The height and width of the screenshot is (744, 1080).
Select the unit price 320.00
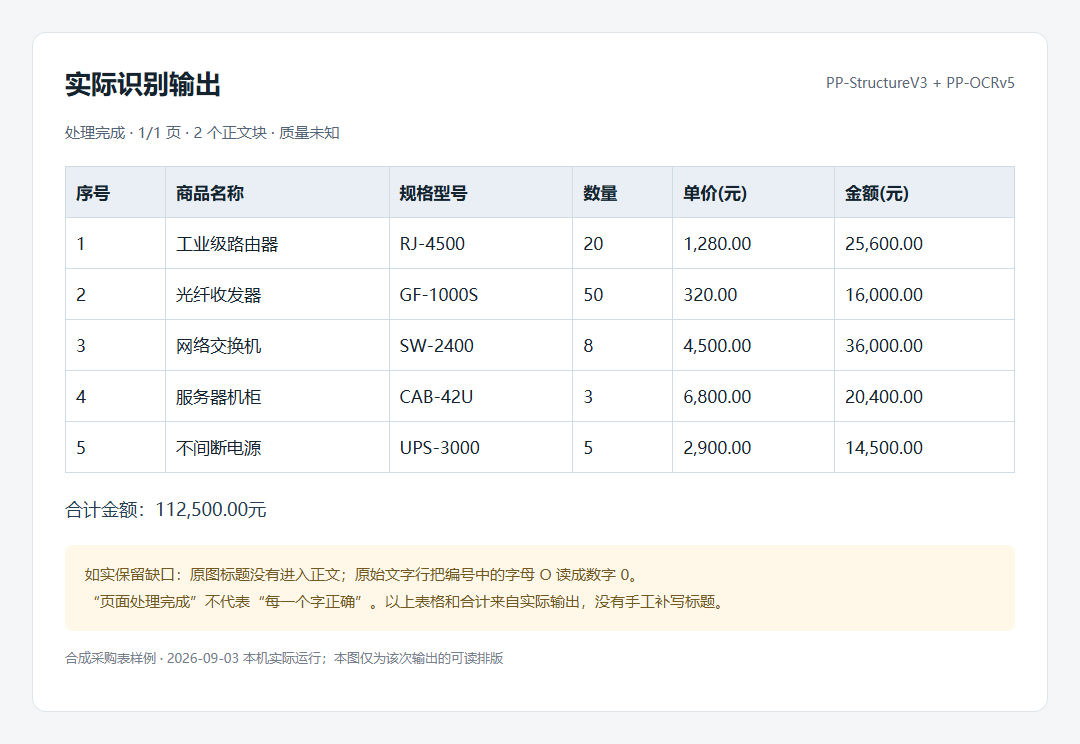pos(754,294)
